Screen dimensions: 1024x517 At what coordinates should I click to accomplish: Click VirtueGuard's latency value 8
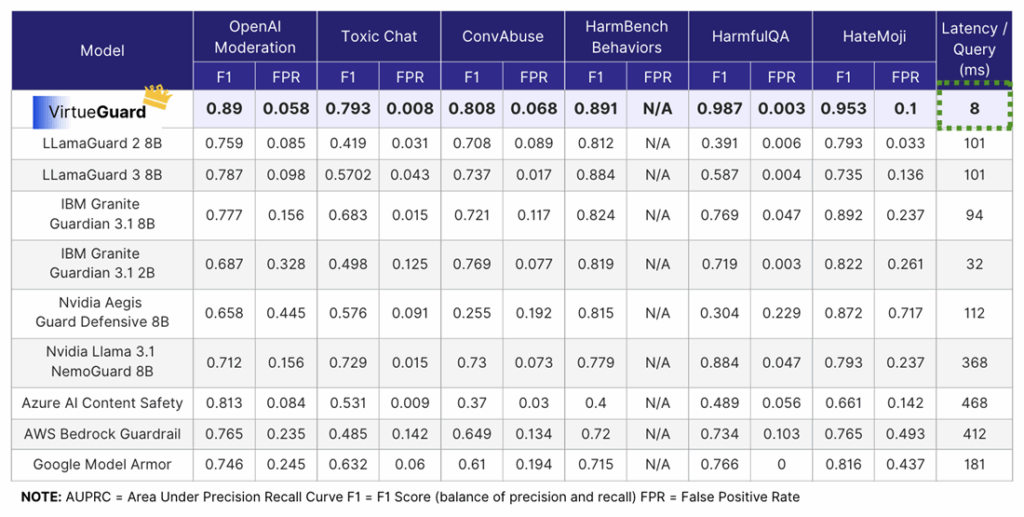[974, 109]
